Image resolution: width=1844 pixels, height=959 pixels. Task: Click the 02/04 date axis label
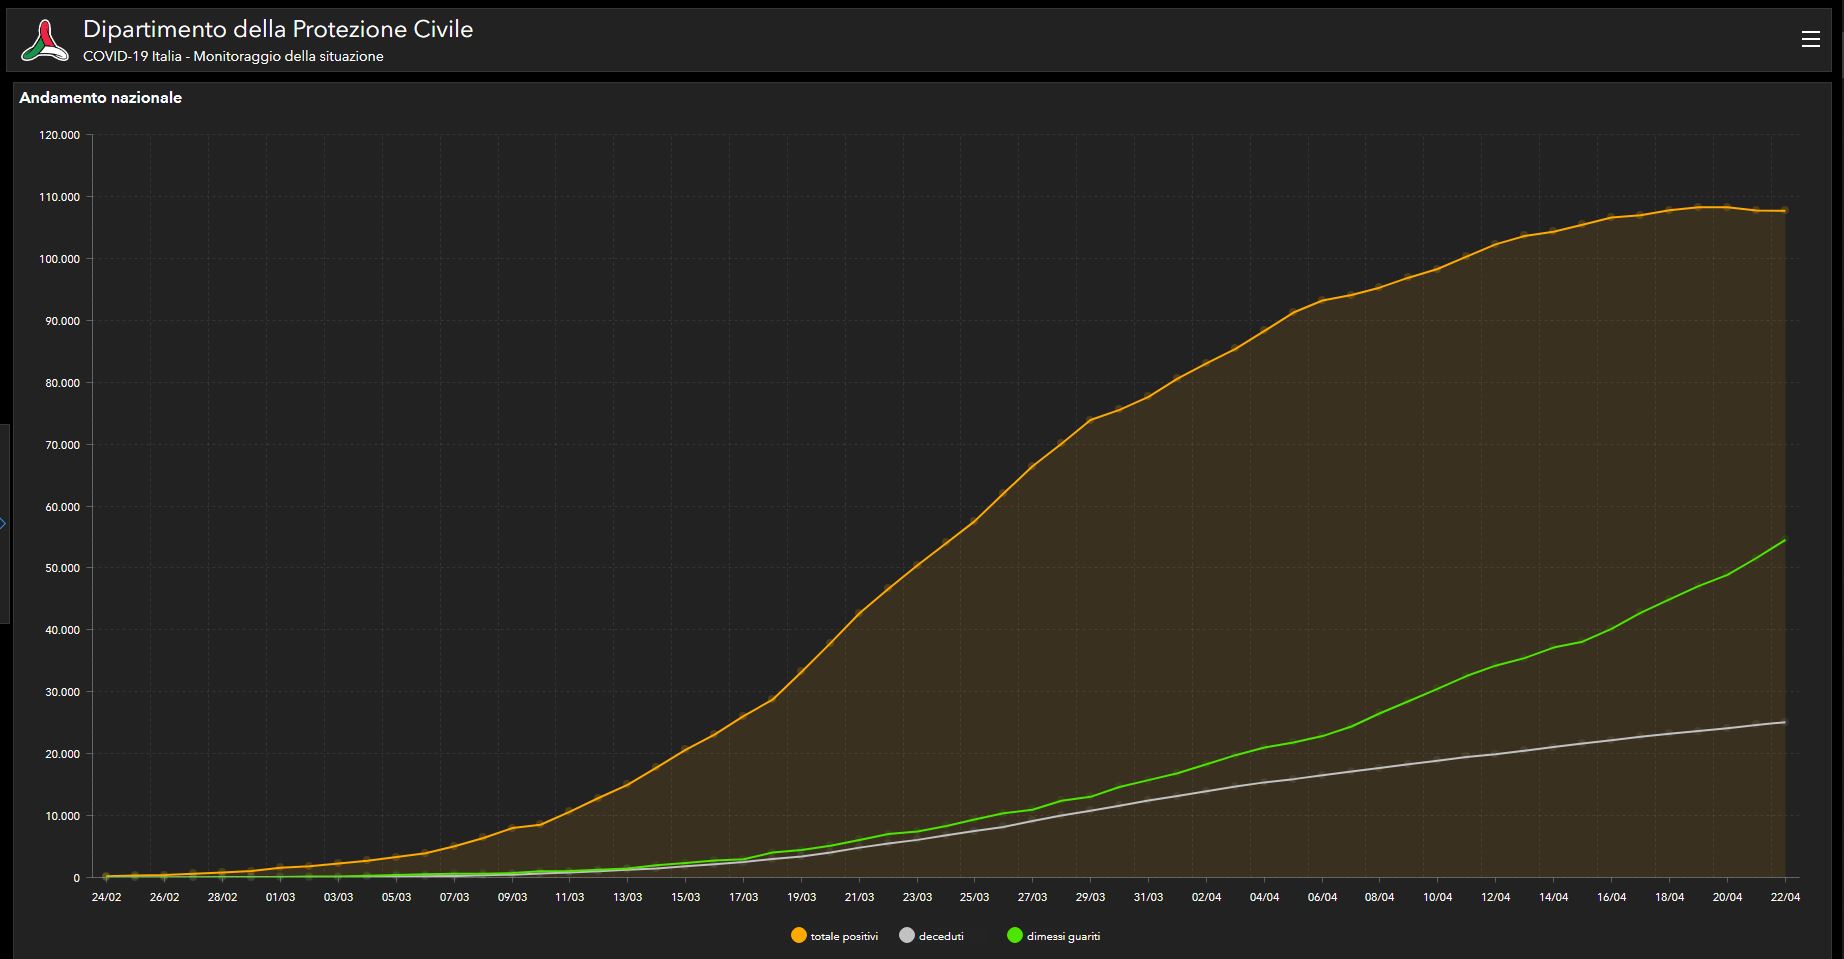click(x=1207, y=897)
